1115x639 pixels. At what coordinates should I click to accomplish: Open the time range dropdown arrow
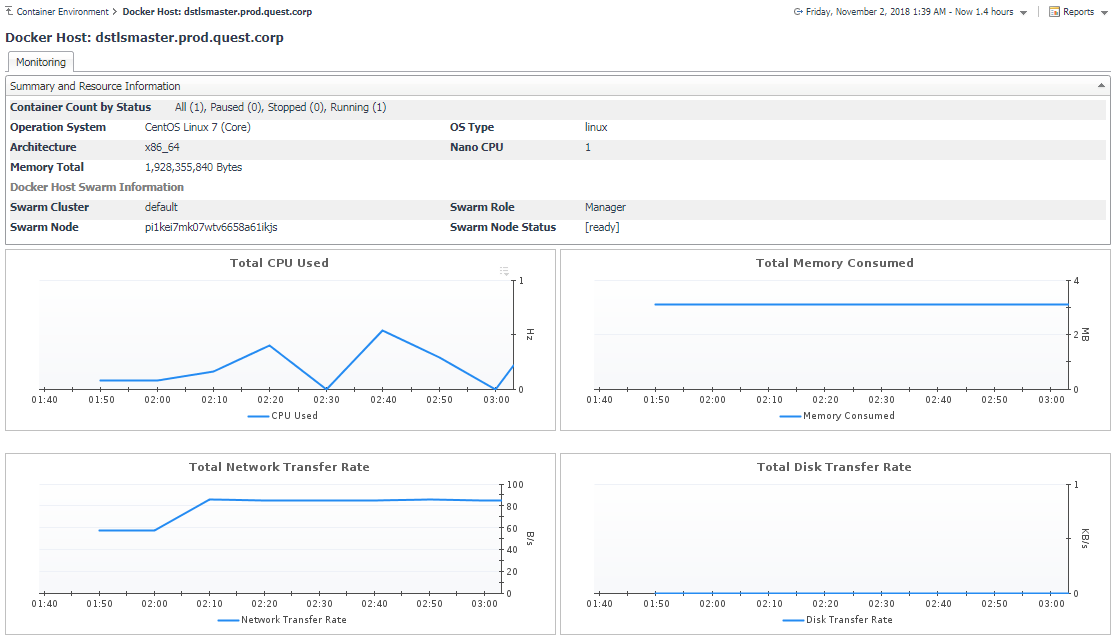pyautogui.click(x=1023, y=12)
